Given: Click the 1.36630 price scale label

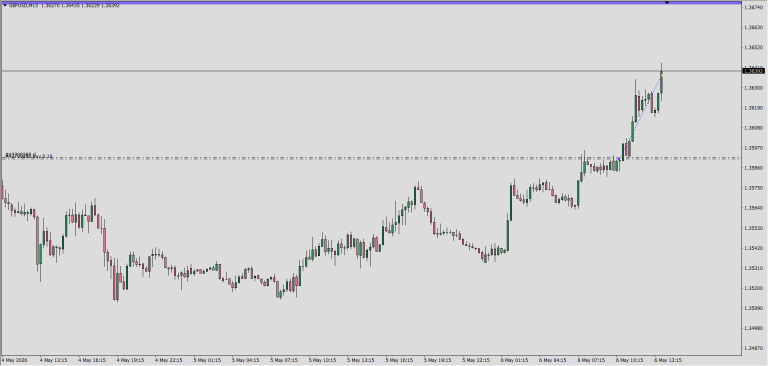Looking at the screenshot, I should 754,27.
